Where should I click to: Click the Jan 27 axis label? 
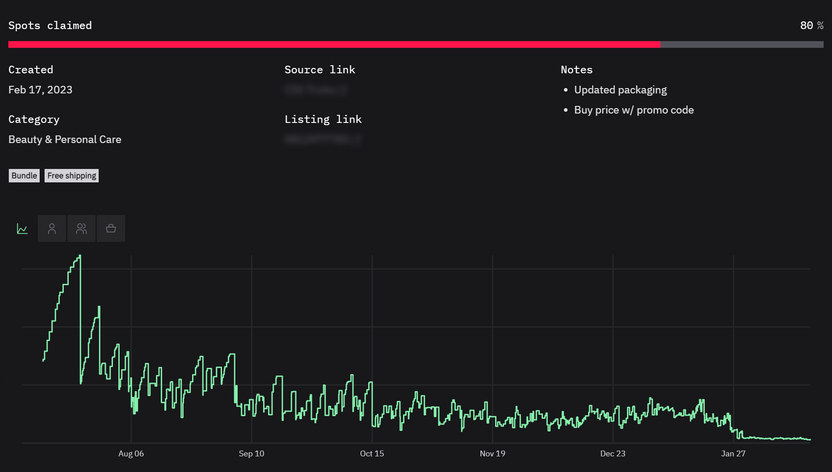click(733, 453)
